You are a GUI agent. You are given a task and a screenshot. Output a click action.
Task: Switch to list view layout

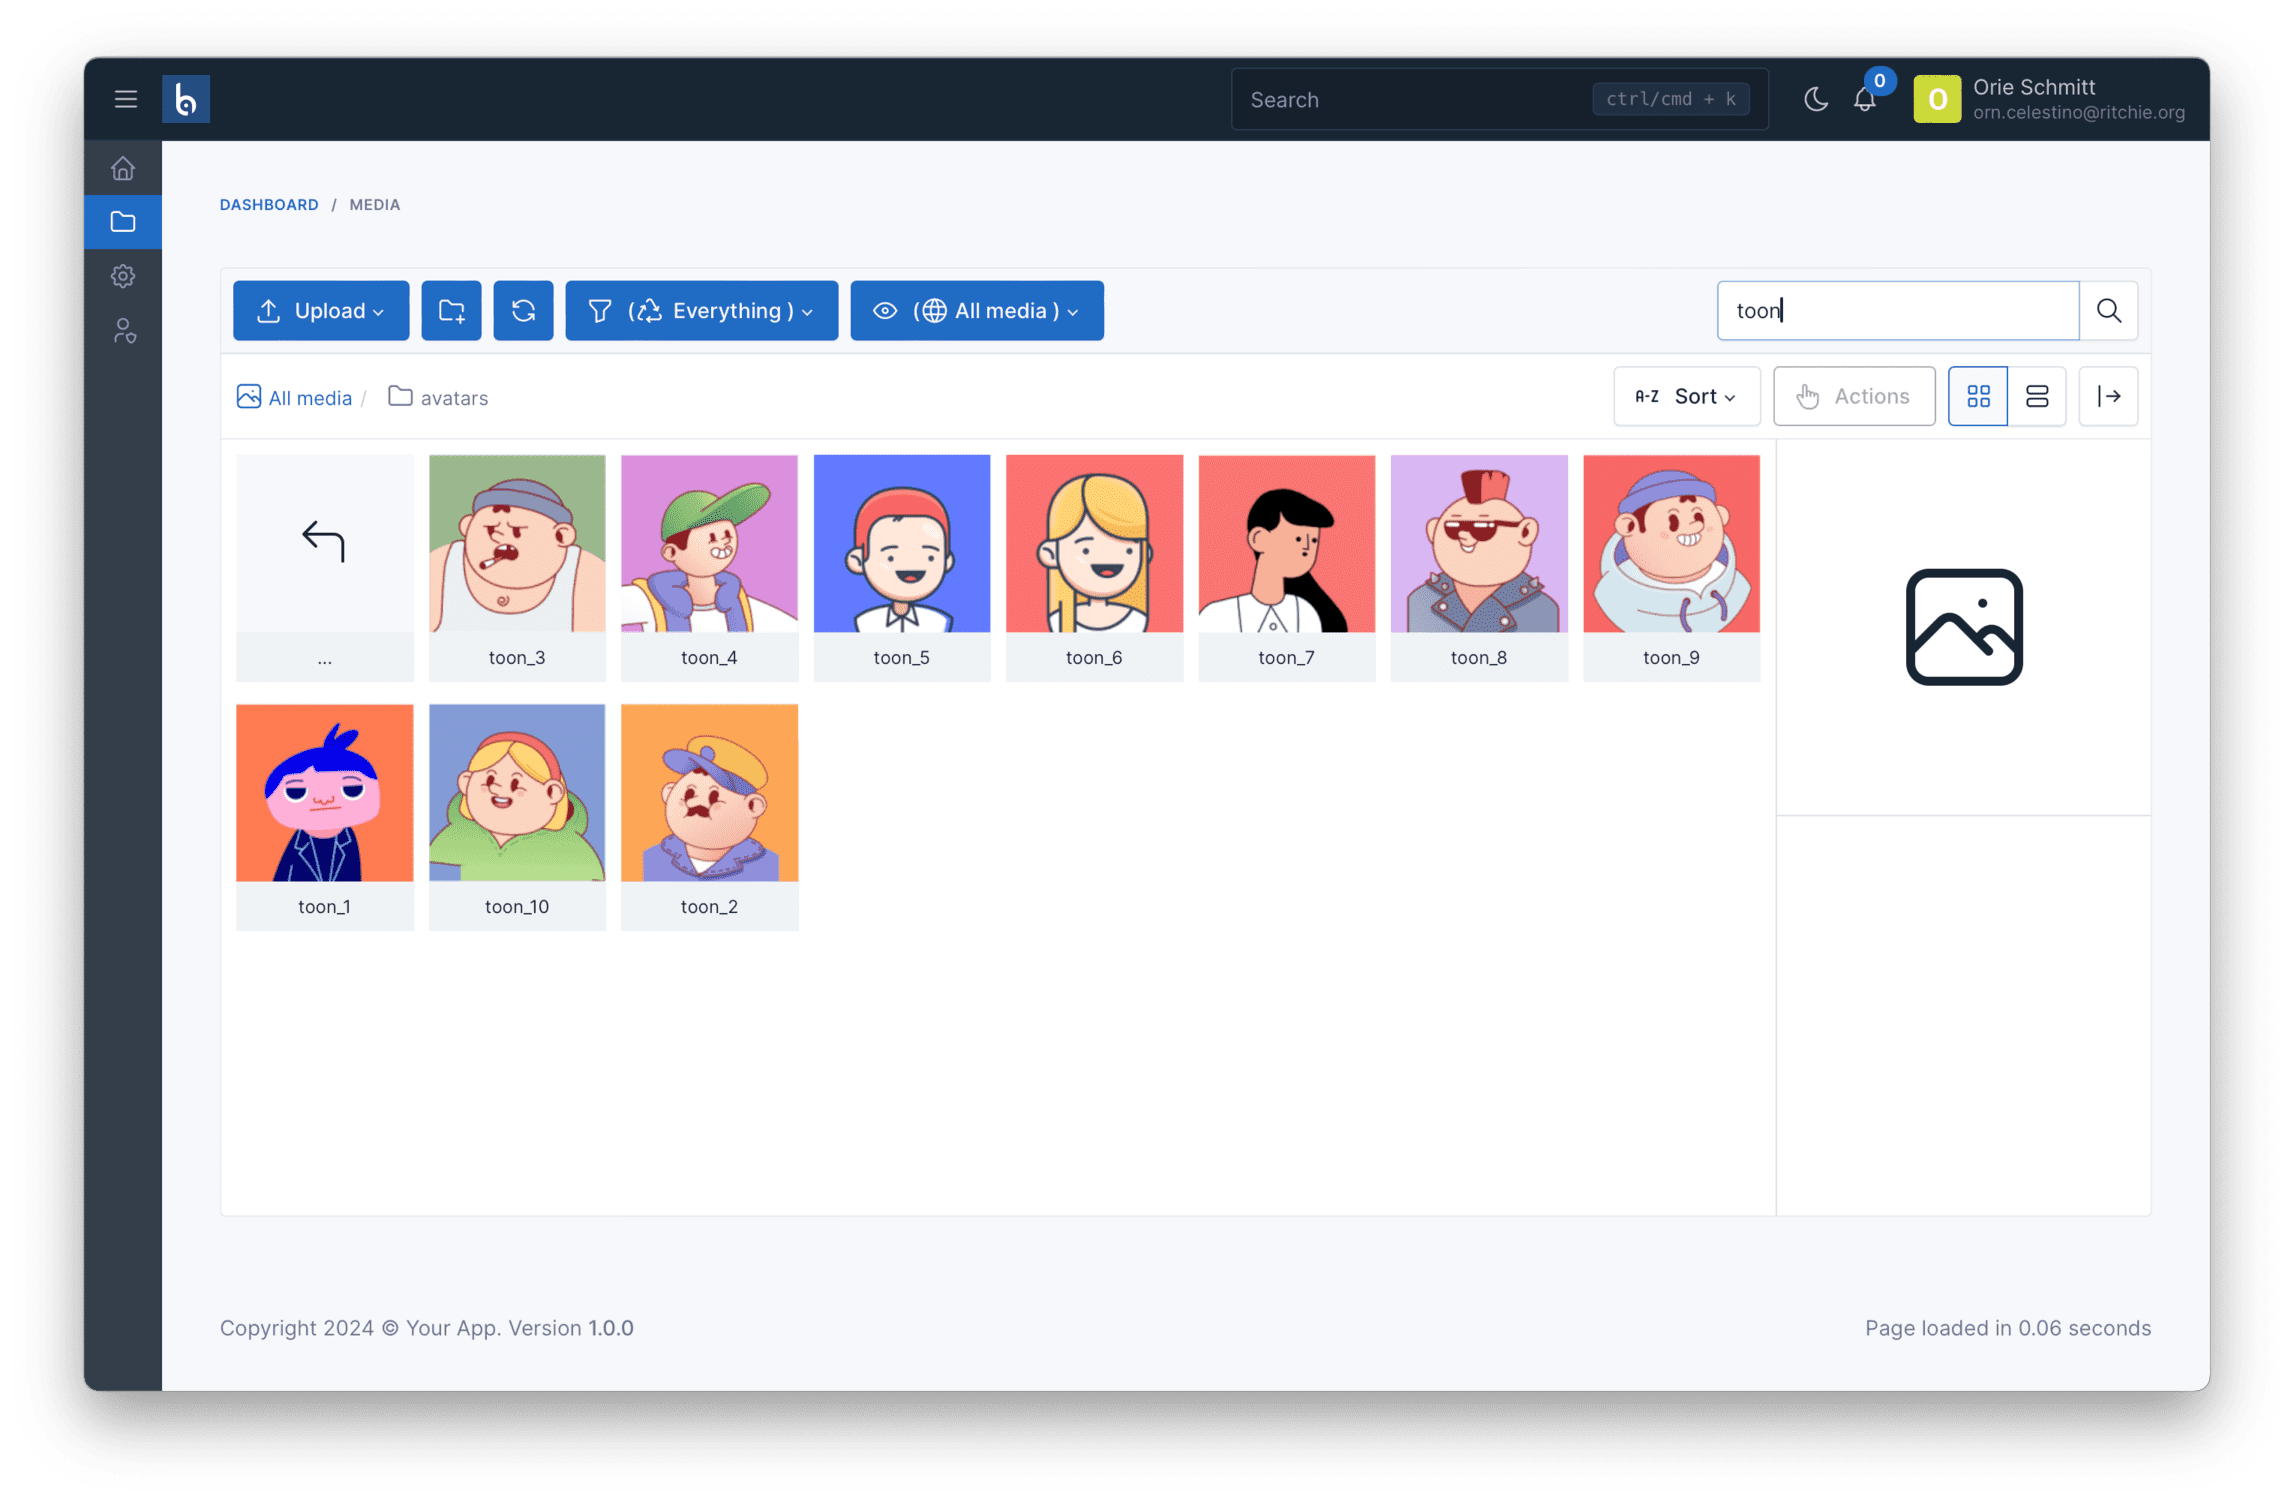(x=2036, y=397)
